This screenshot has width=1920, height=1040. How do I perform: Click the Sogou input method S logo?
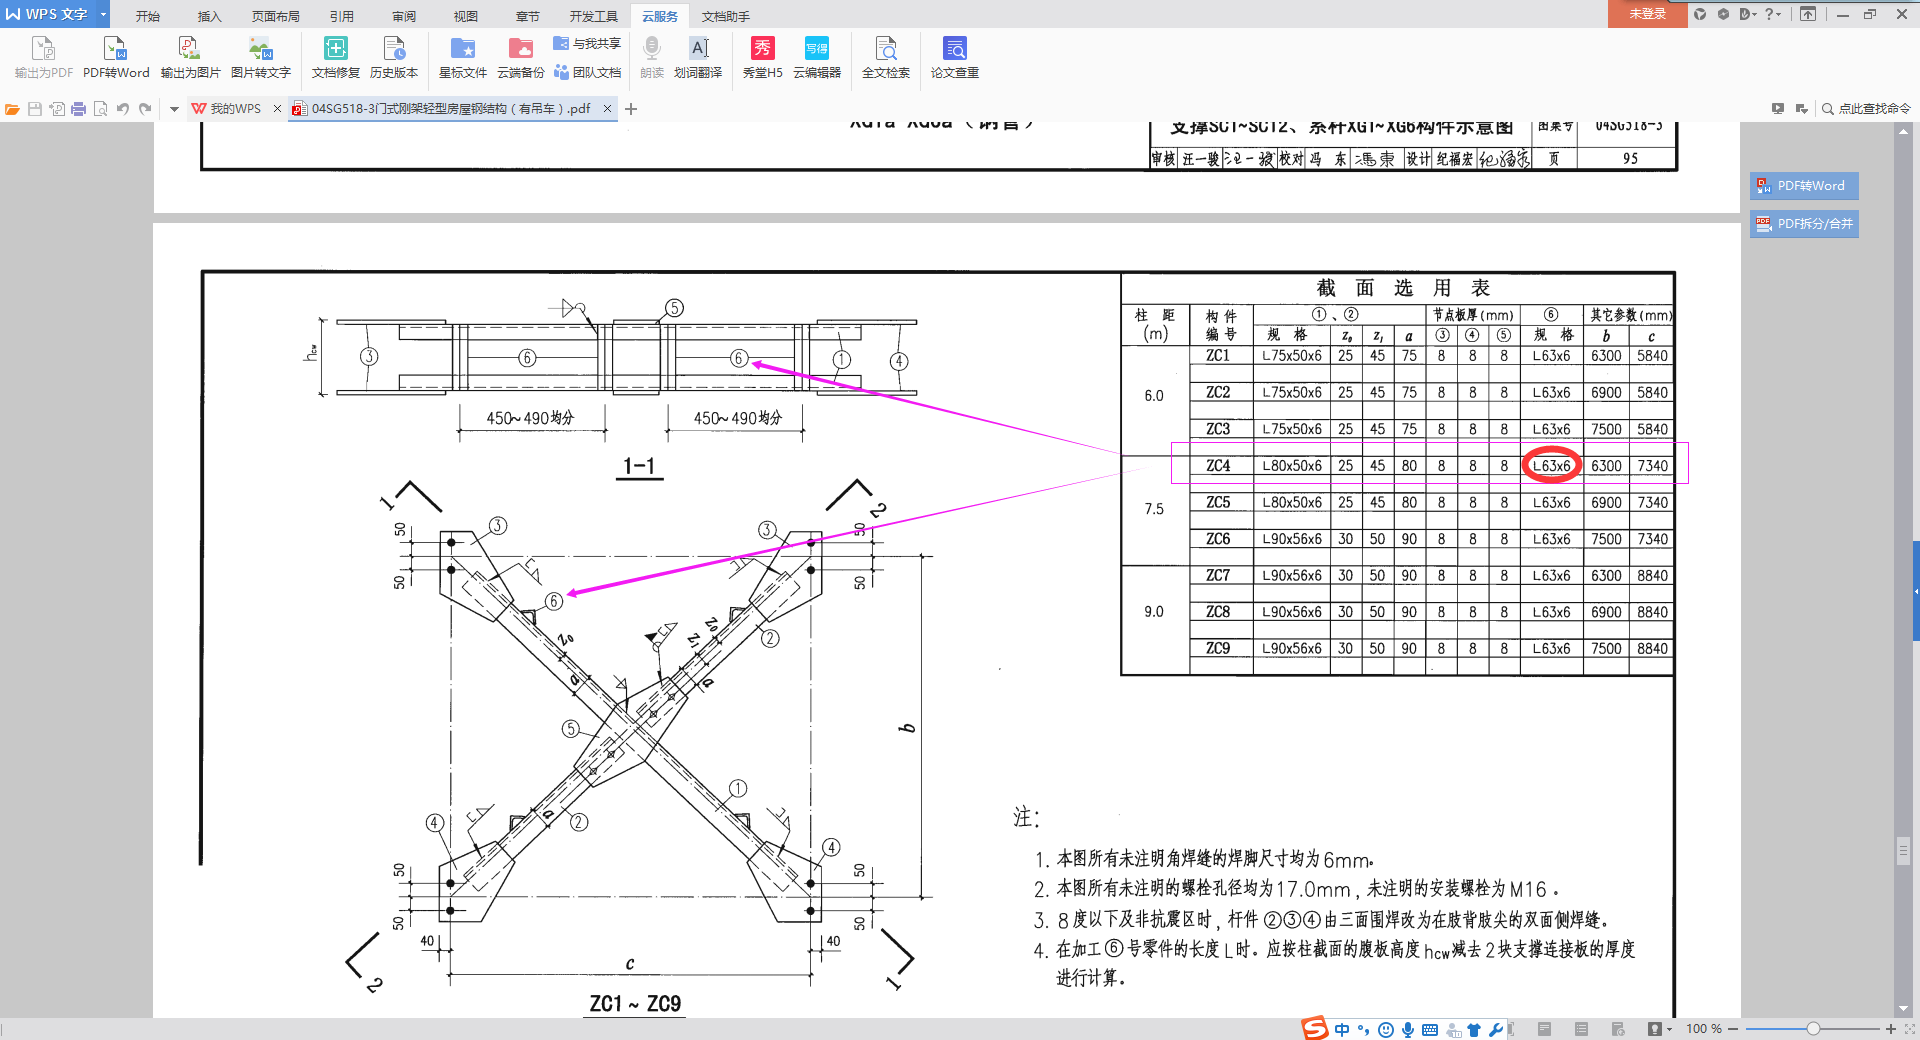[x=1315, y=1028]
